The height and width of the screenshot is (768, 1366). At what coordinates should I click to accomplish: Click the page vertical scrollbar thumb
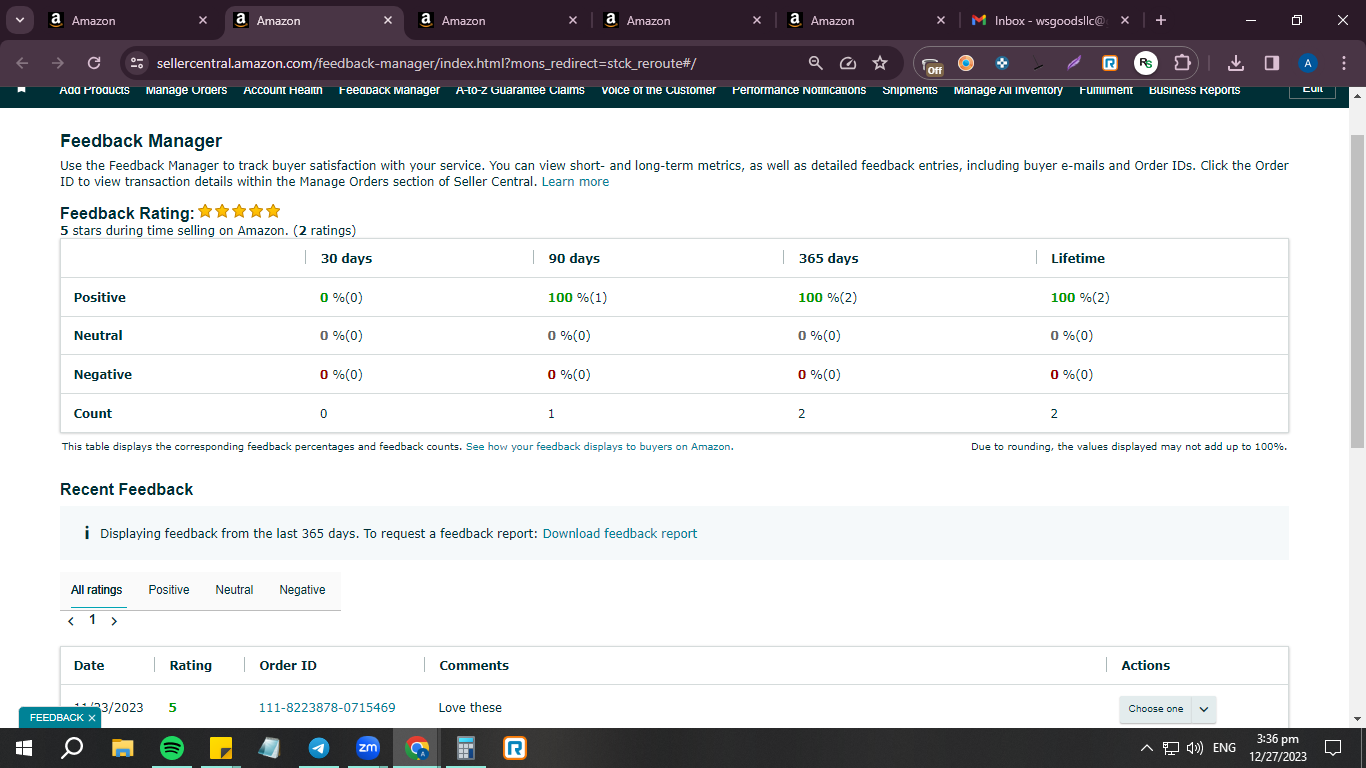1357,290
